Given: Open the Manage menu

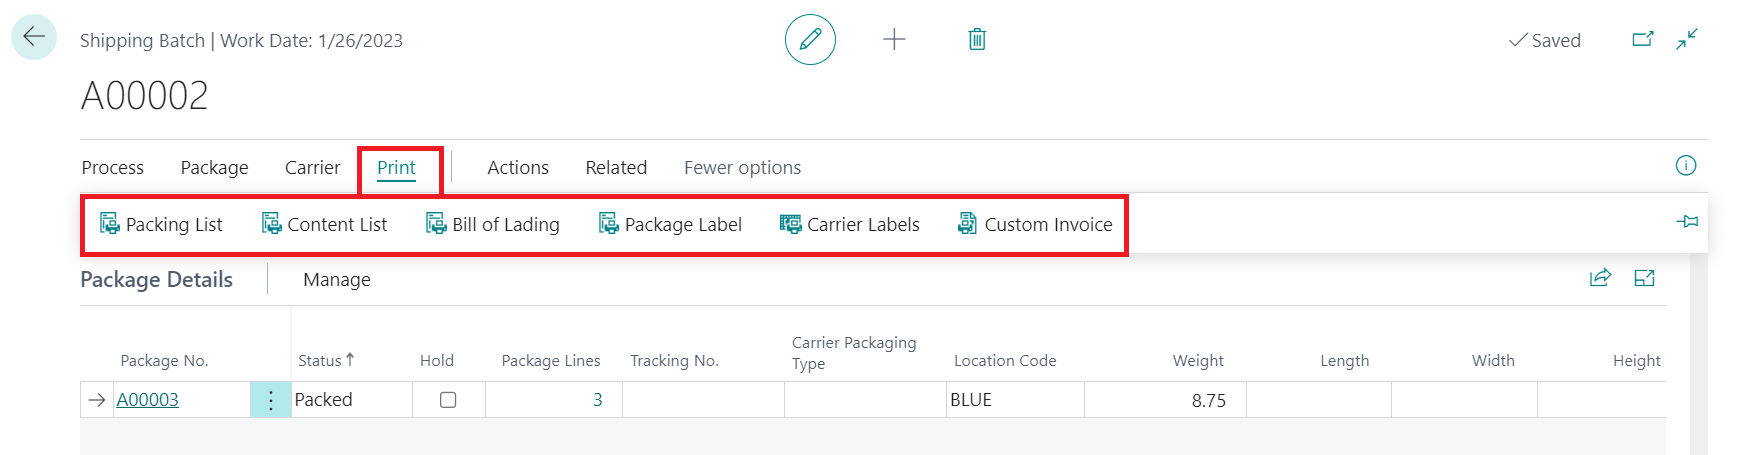Looking at the screenshot, I should tap(337, 280).
